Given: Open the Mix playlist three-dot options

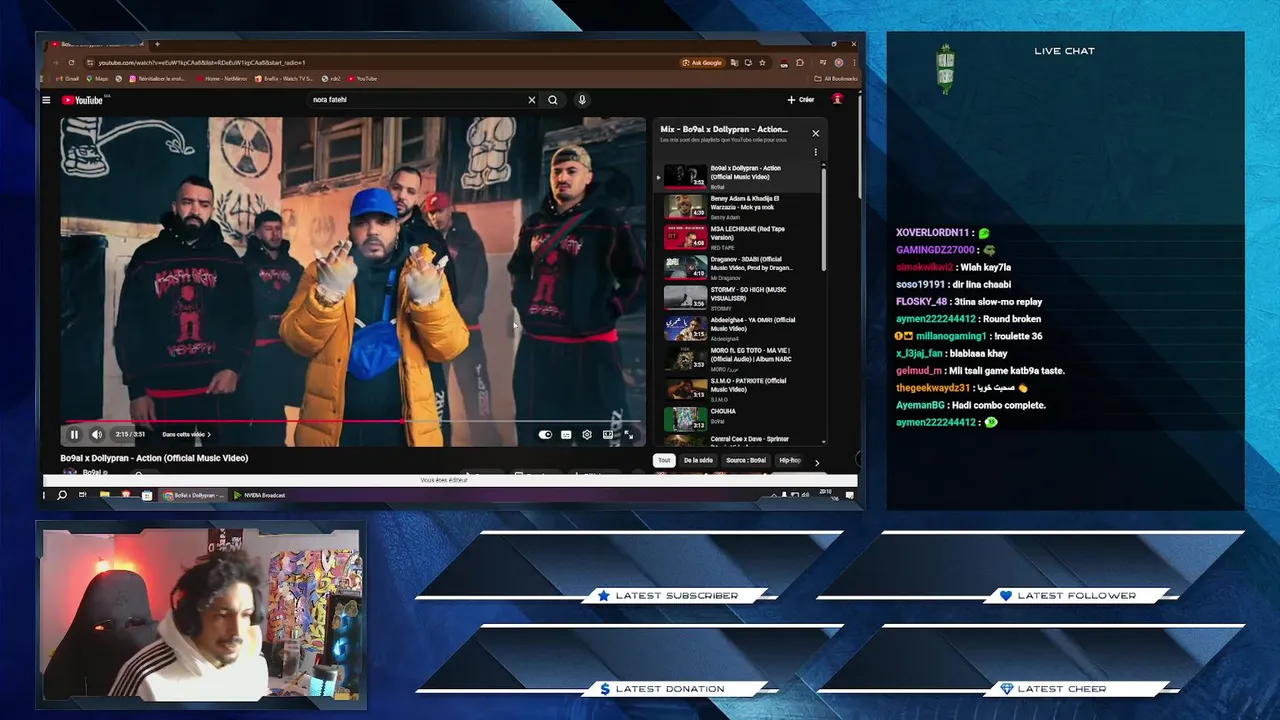Looking at the screenshot, I should 815,153.
